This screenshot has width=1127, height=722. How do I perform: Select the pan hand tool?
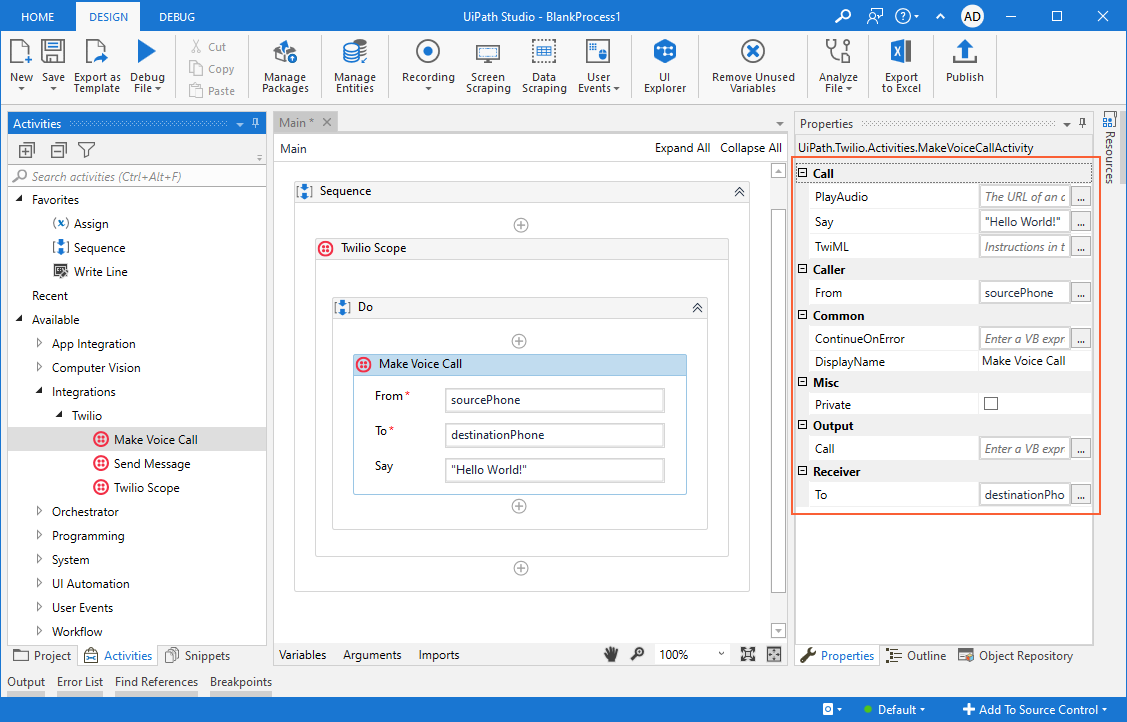coord(611,654)
